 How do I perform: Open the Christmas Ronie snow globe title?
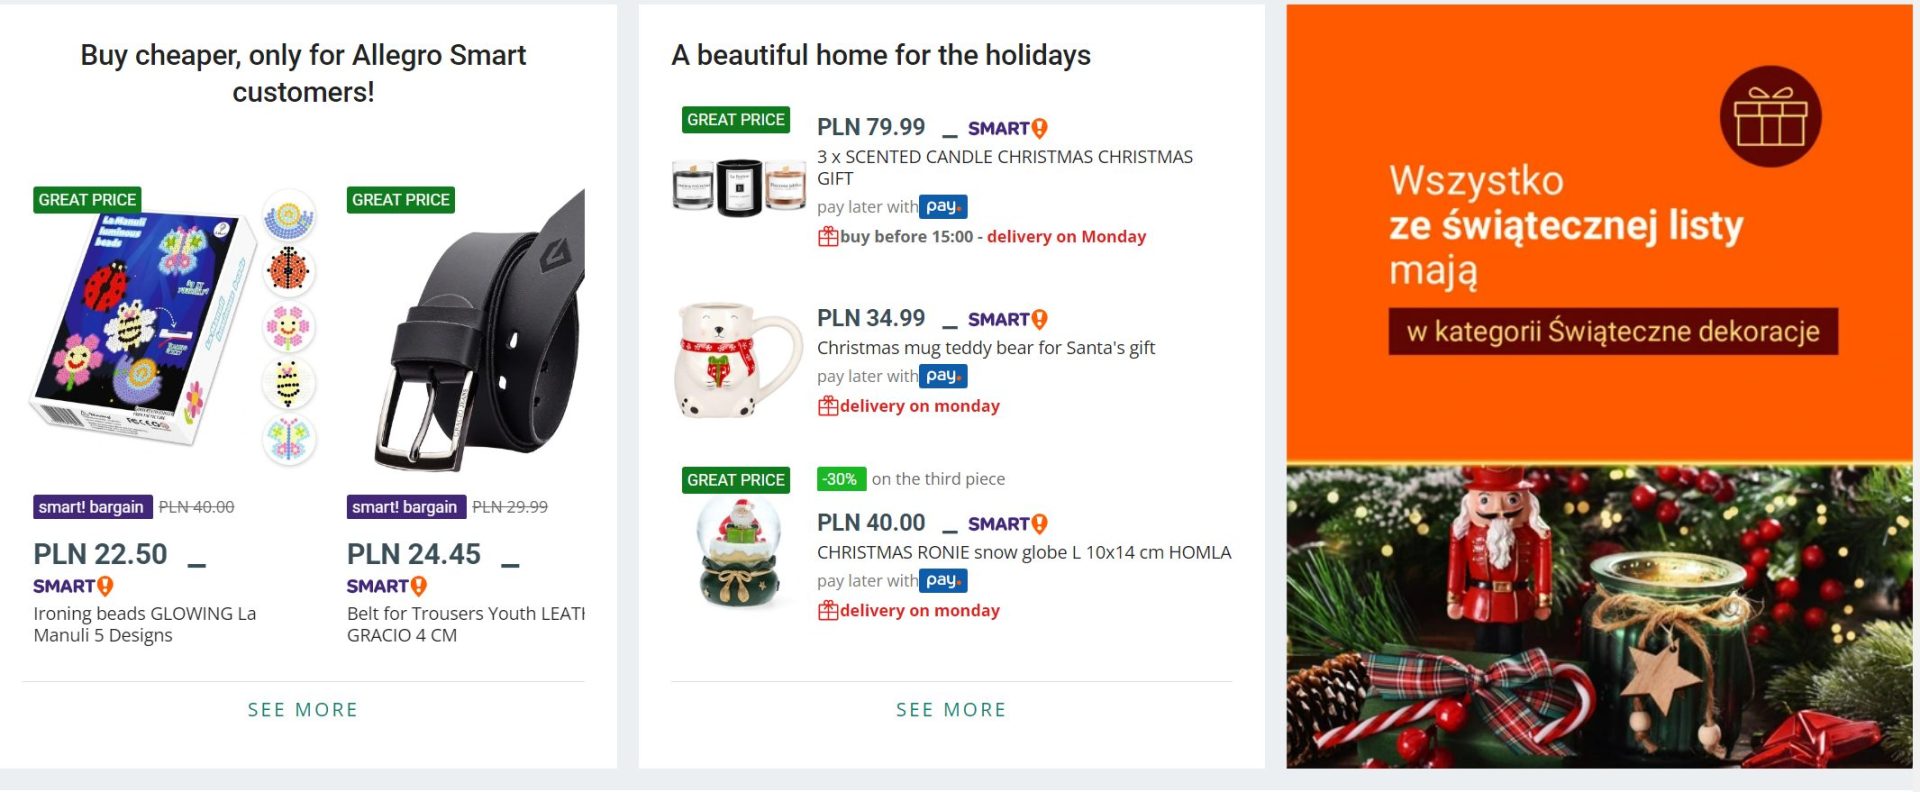tap(1023, 553)
